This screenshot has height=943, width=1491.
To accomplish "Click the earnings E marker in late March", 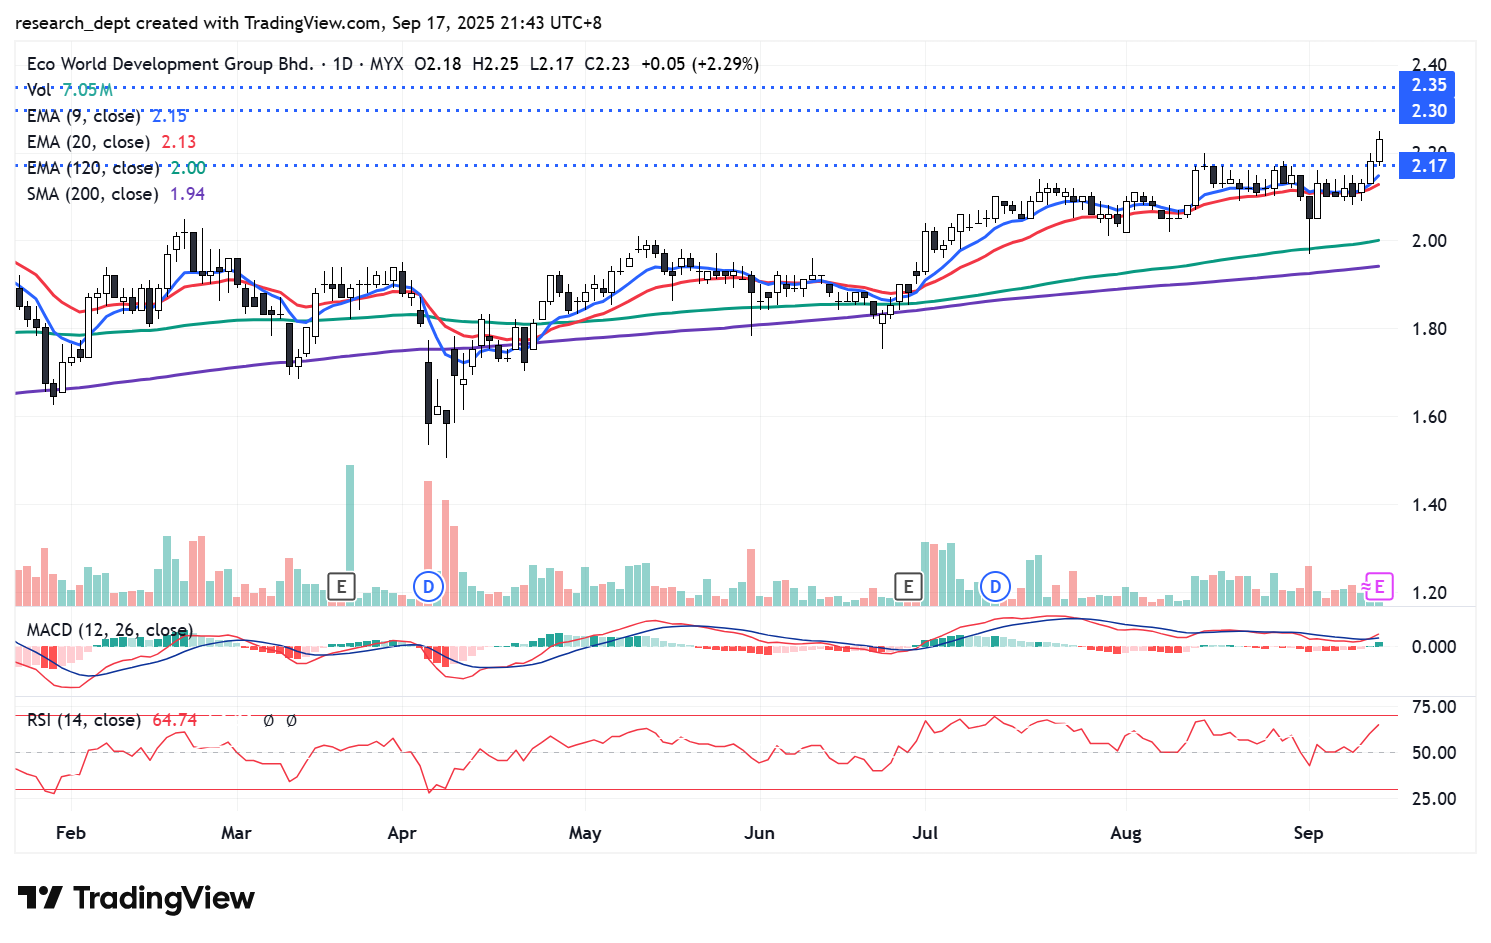I will 341,586.
